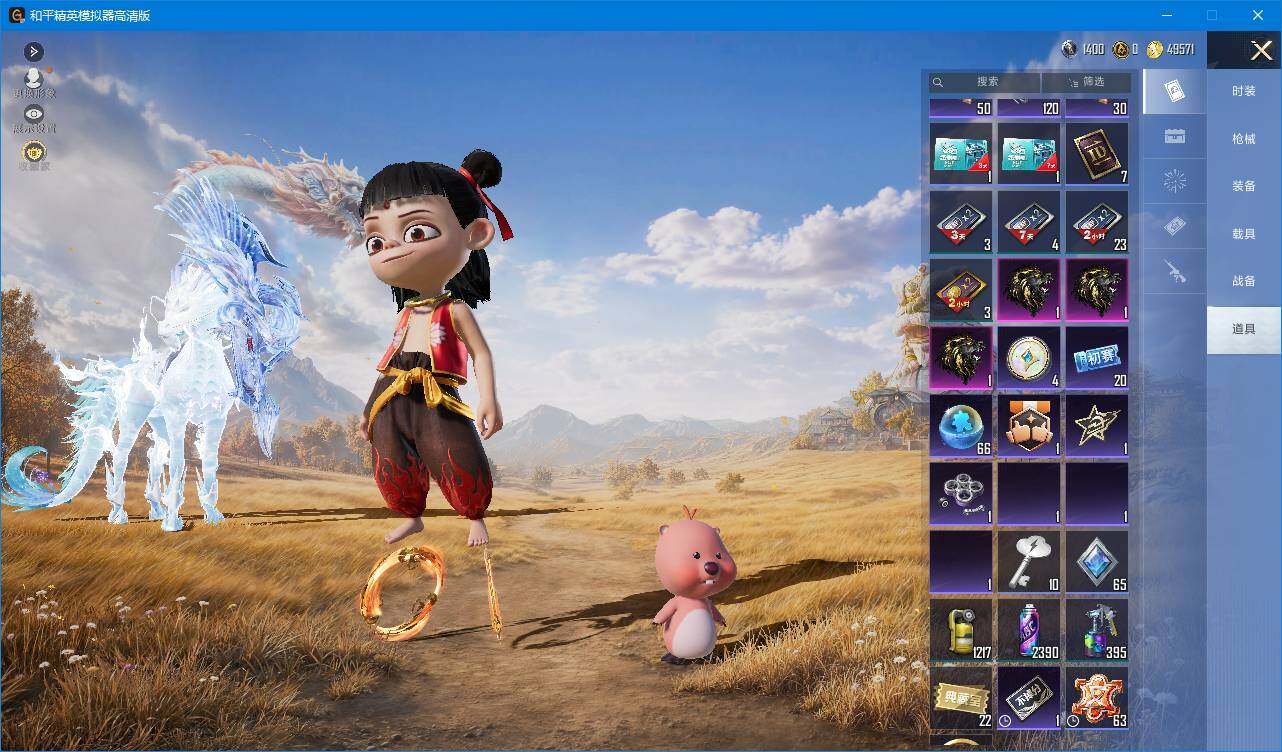Close the inventory with the X button

point(1261,50)
